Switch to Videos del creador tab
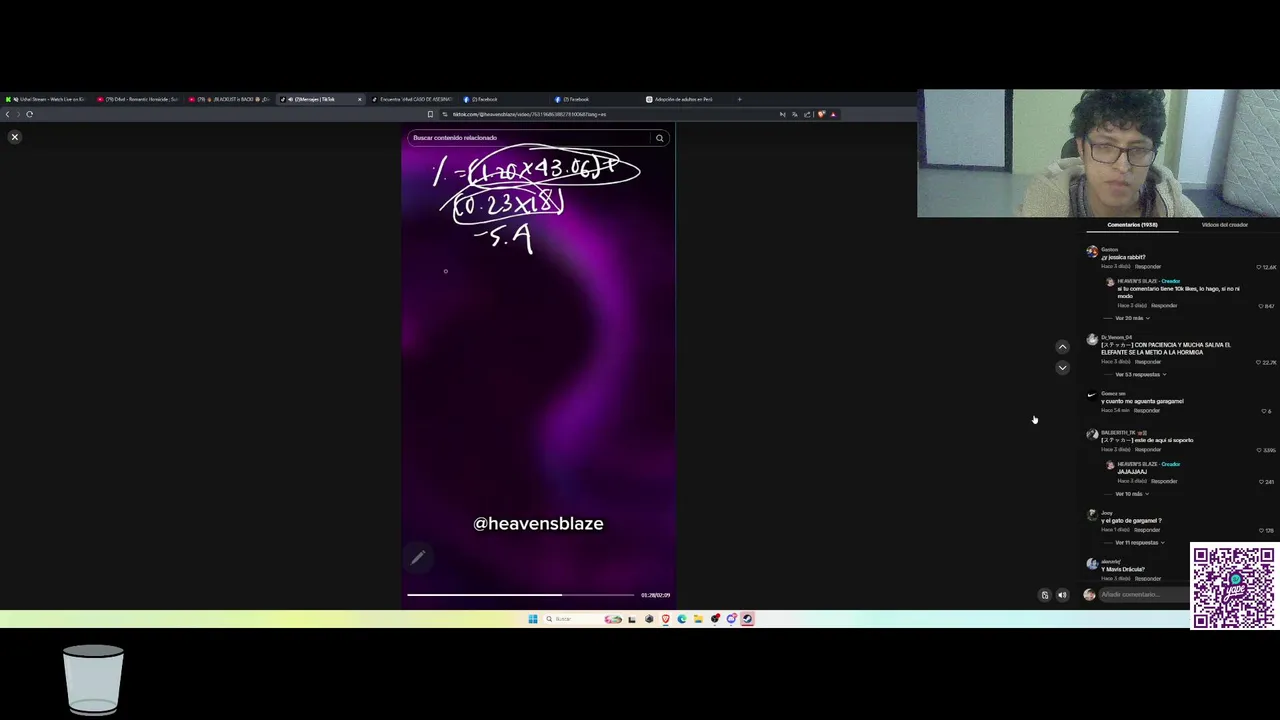 [1224, 225]
